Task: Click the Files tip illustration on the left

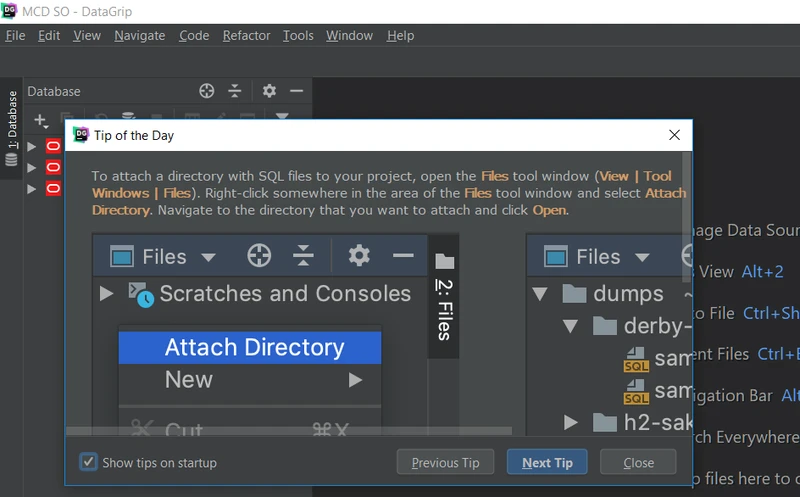Action: [276, 335]
